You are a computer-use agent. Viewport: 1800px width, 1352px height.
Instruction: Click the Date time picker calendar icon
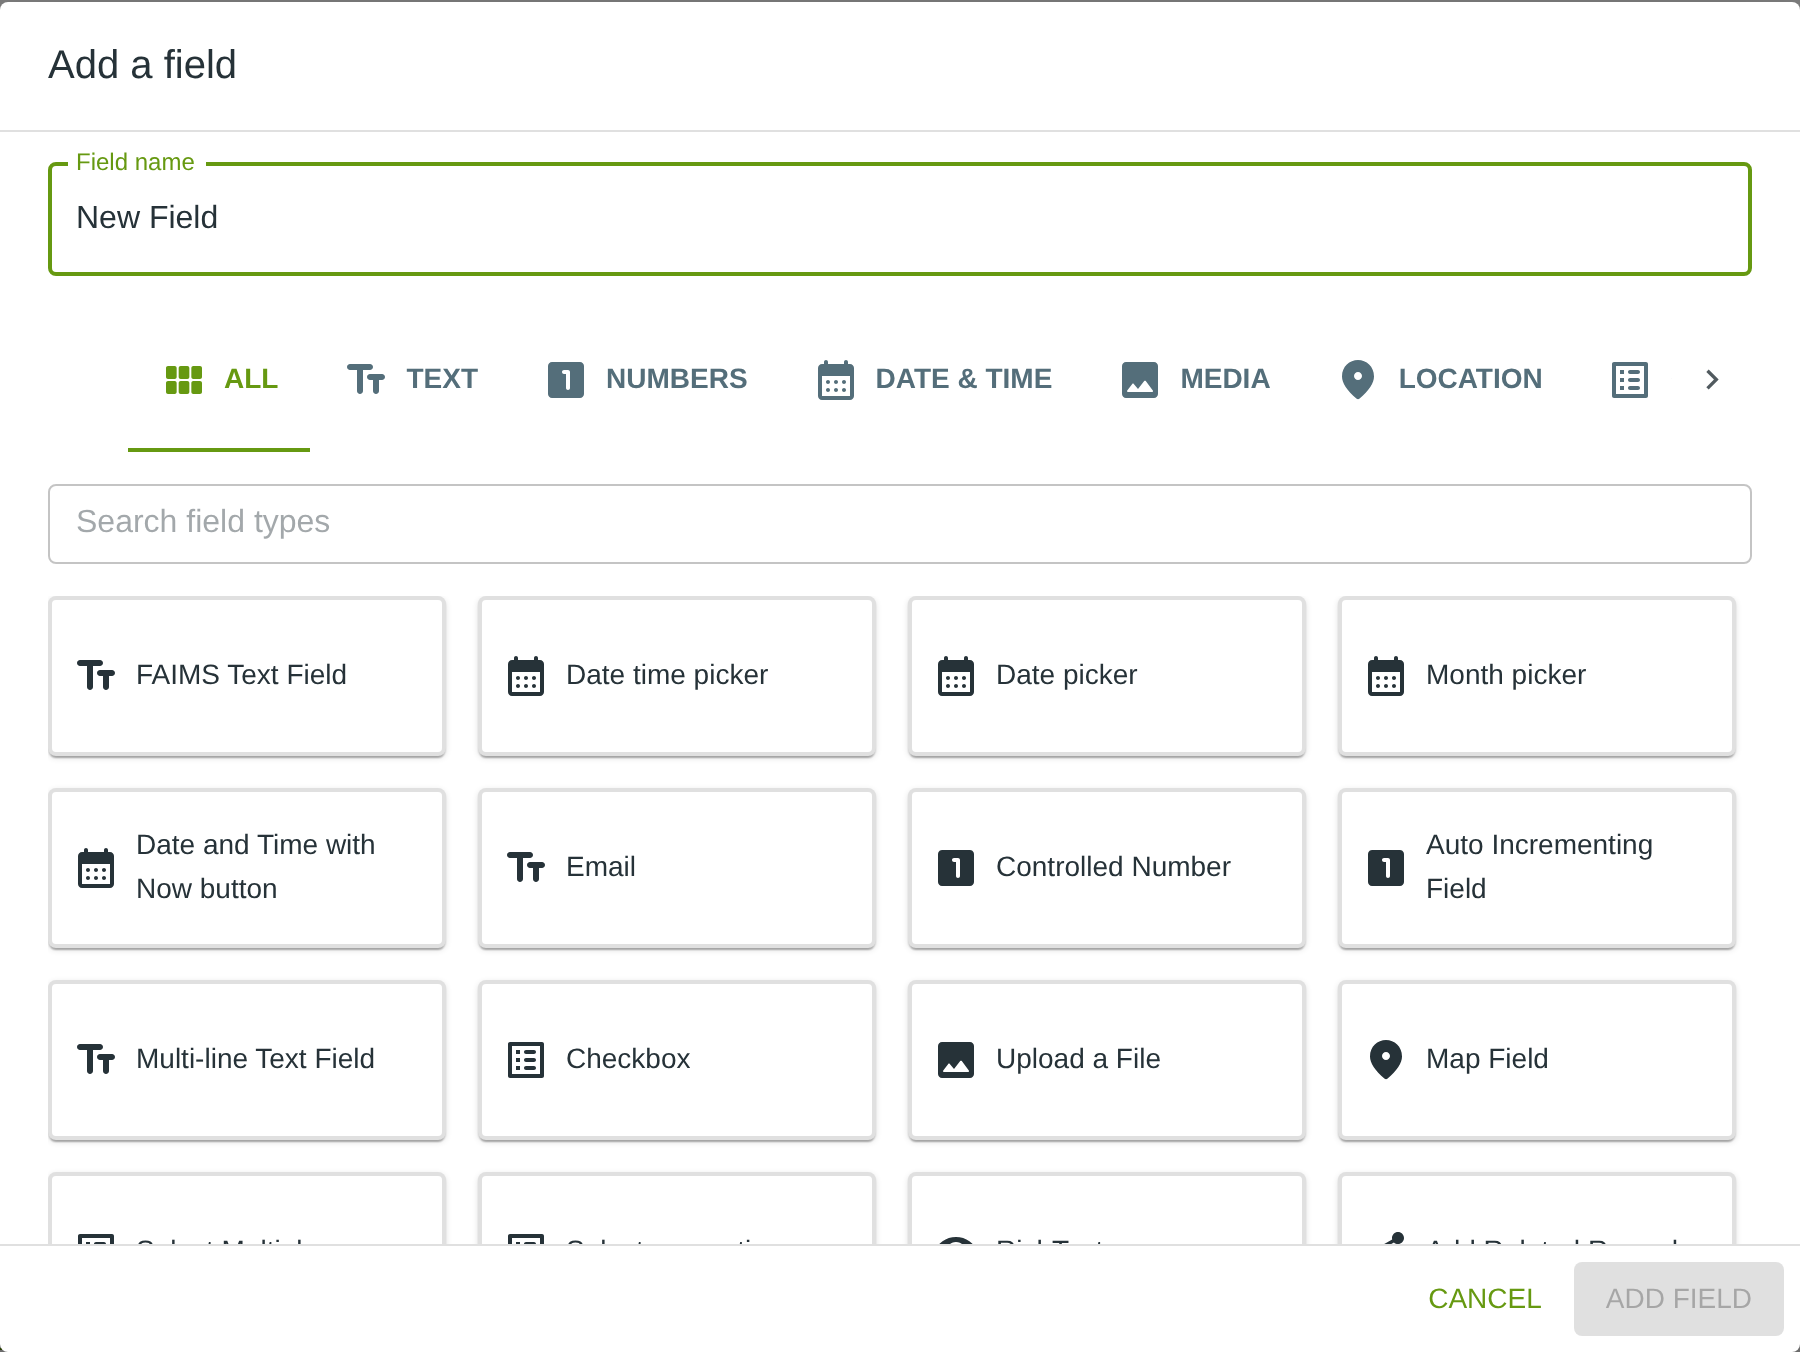[x=526, y=676]
